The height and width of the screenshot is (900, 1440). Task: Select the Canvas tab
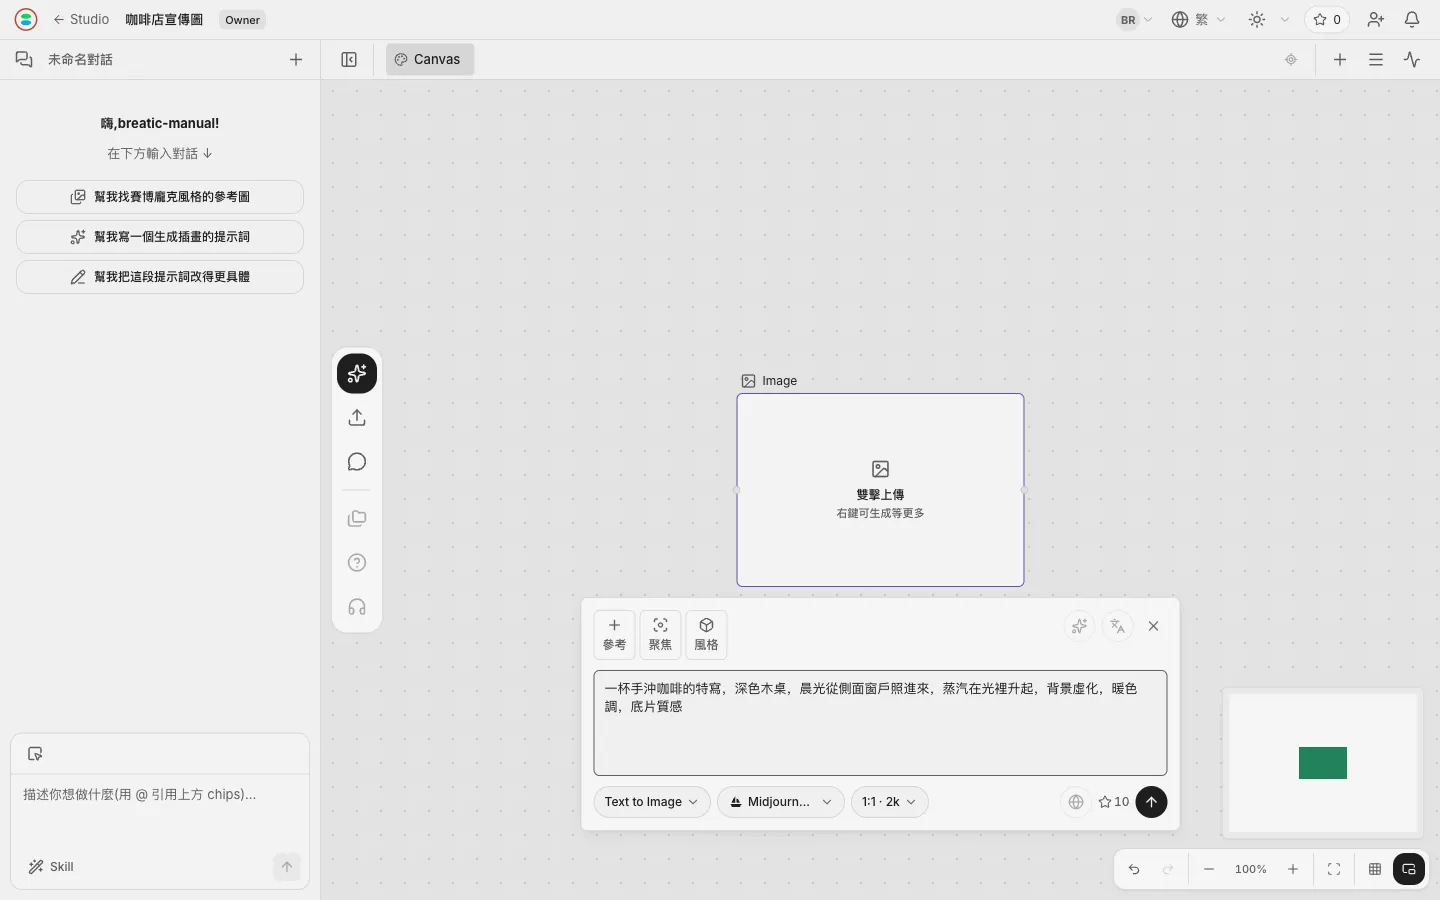point(429,59)
